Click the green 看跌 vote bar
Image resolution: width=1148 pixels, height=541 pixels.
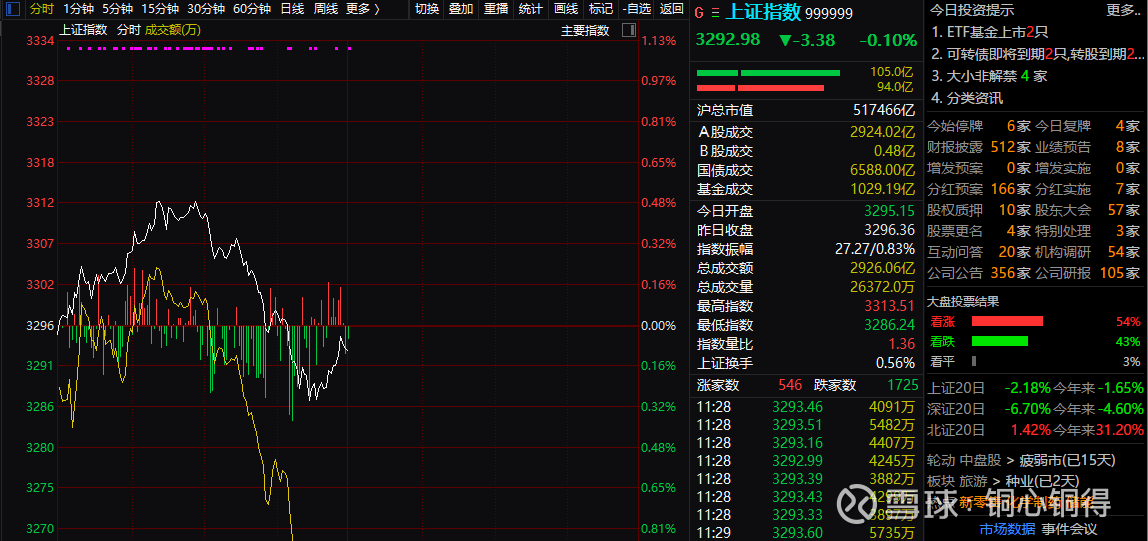tap(999, 341)
